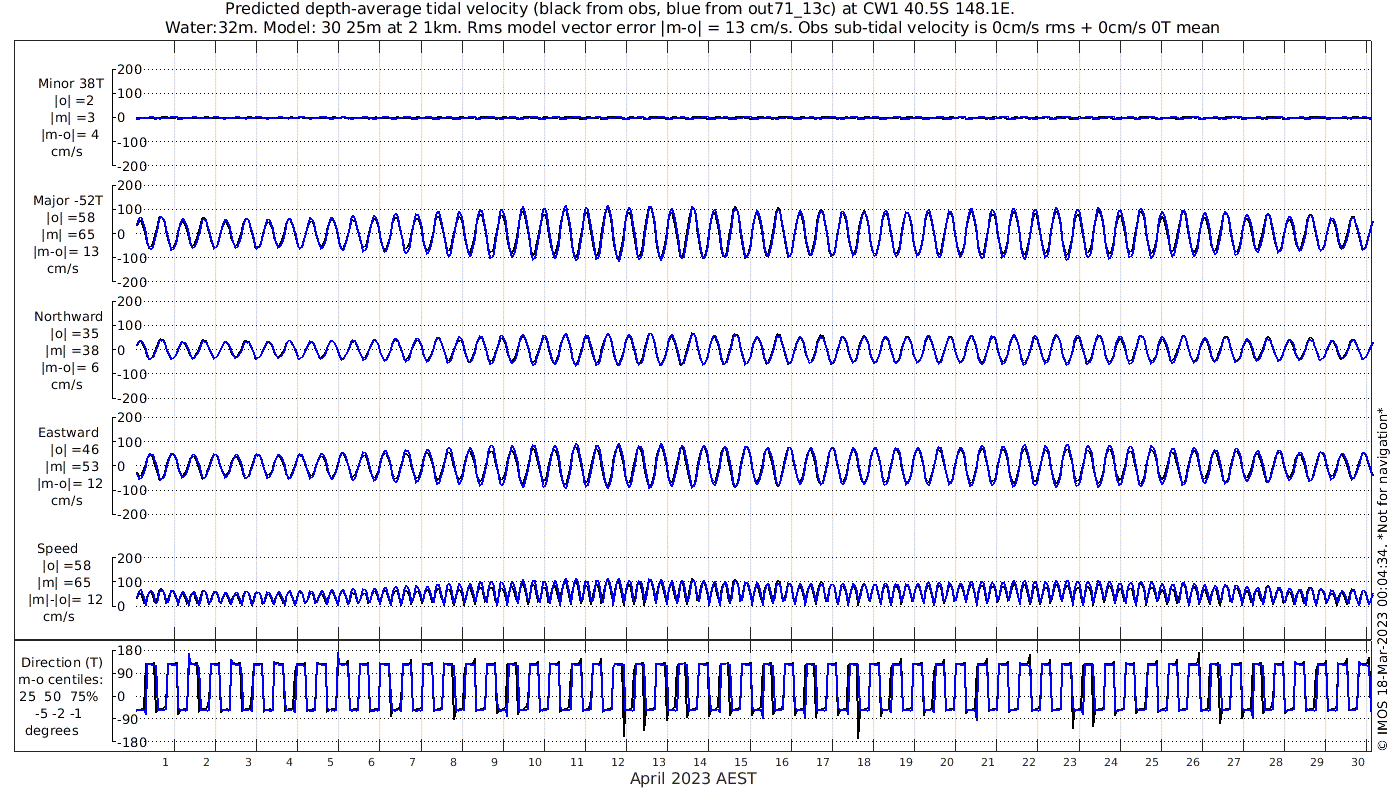Click the '200' tick of the Speed panel
Image resolution: width=1400 pixels, height=800 pixels.
(x=131, y=557)
